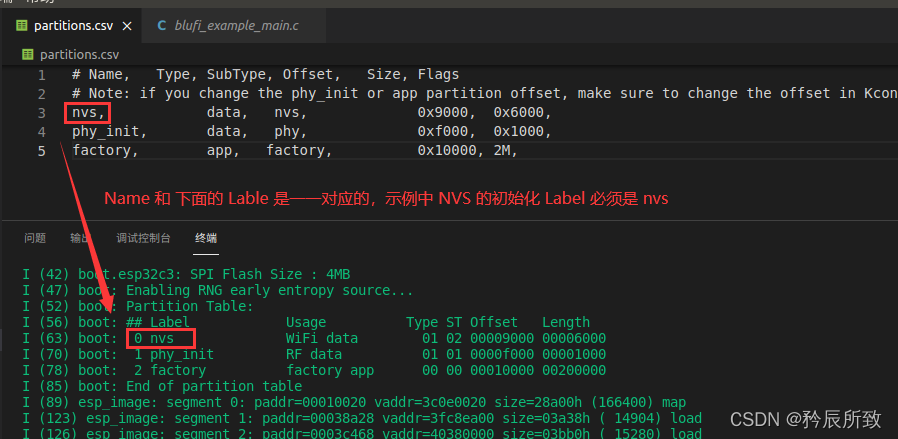Select the 终端 panel tab
This screenshot has width=898, height=439.
point(206,238)
